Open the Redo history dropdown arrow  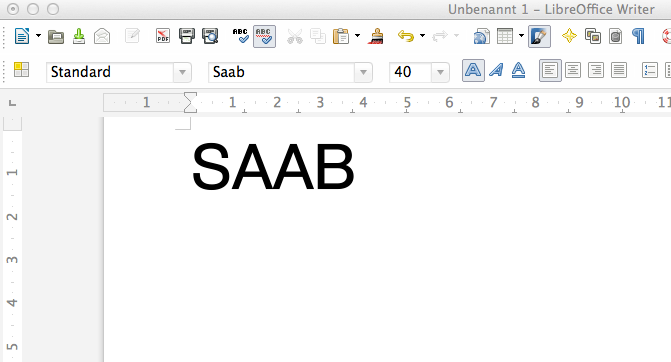(456, 36)
